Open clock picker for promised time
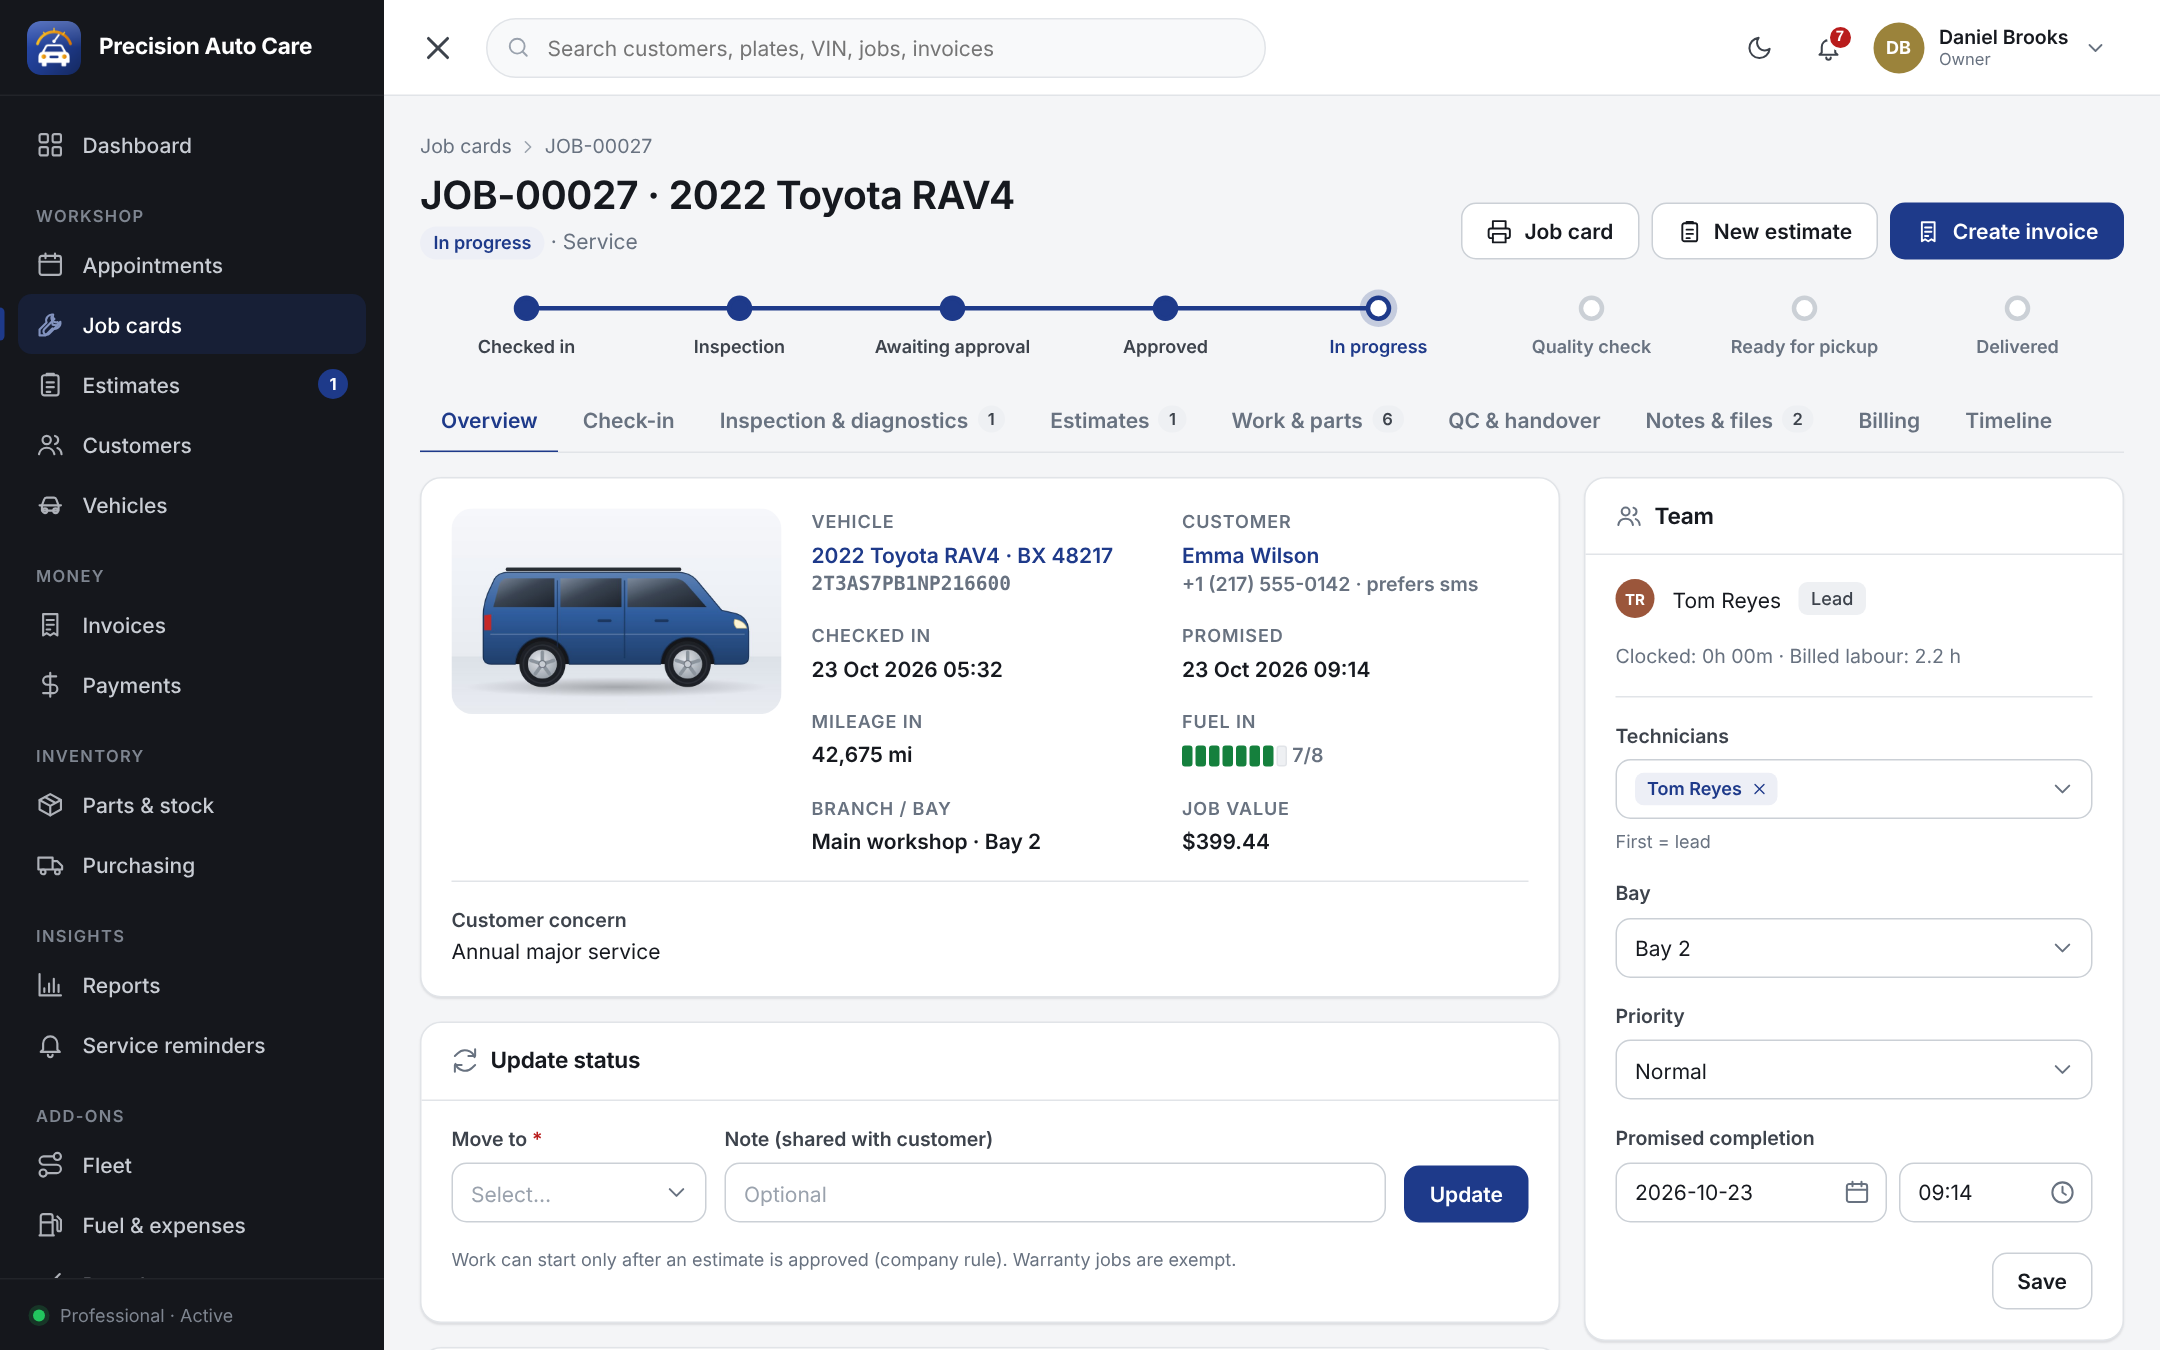 click(2062, 1192)
